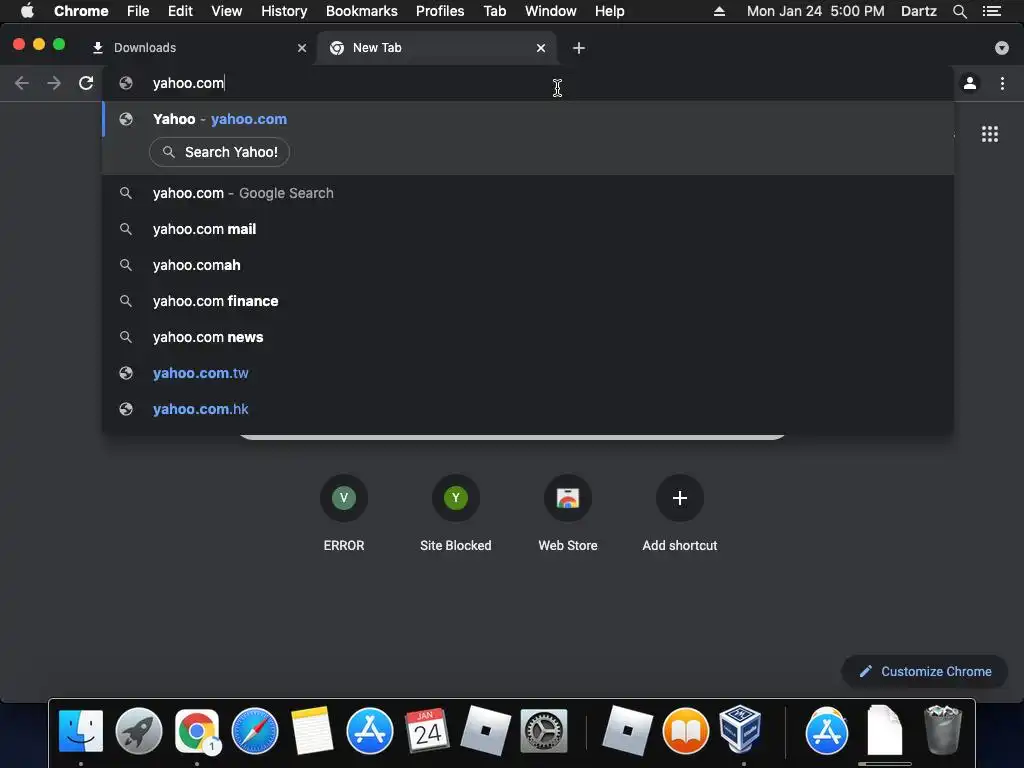Image resolution: width=1024 pixels, height=768 pixels.
Task: Open Spotlight search in menu bar
Action: pos(959,11)
